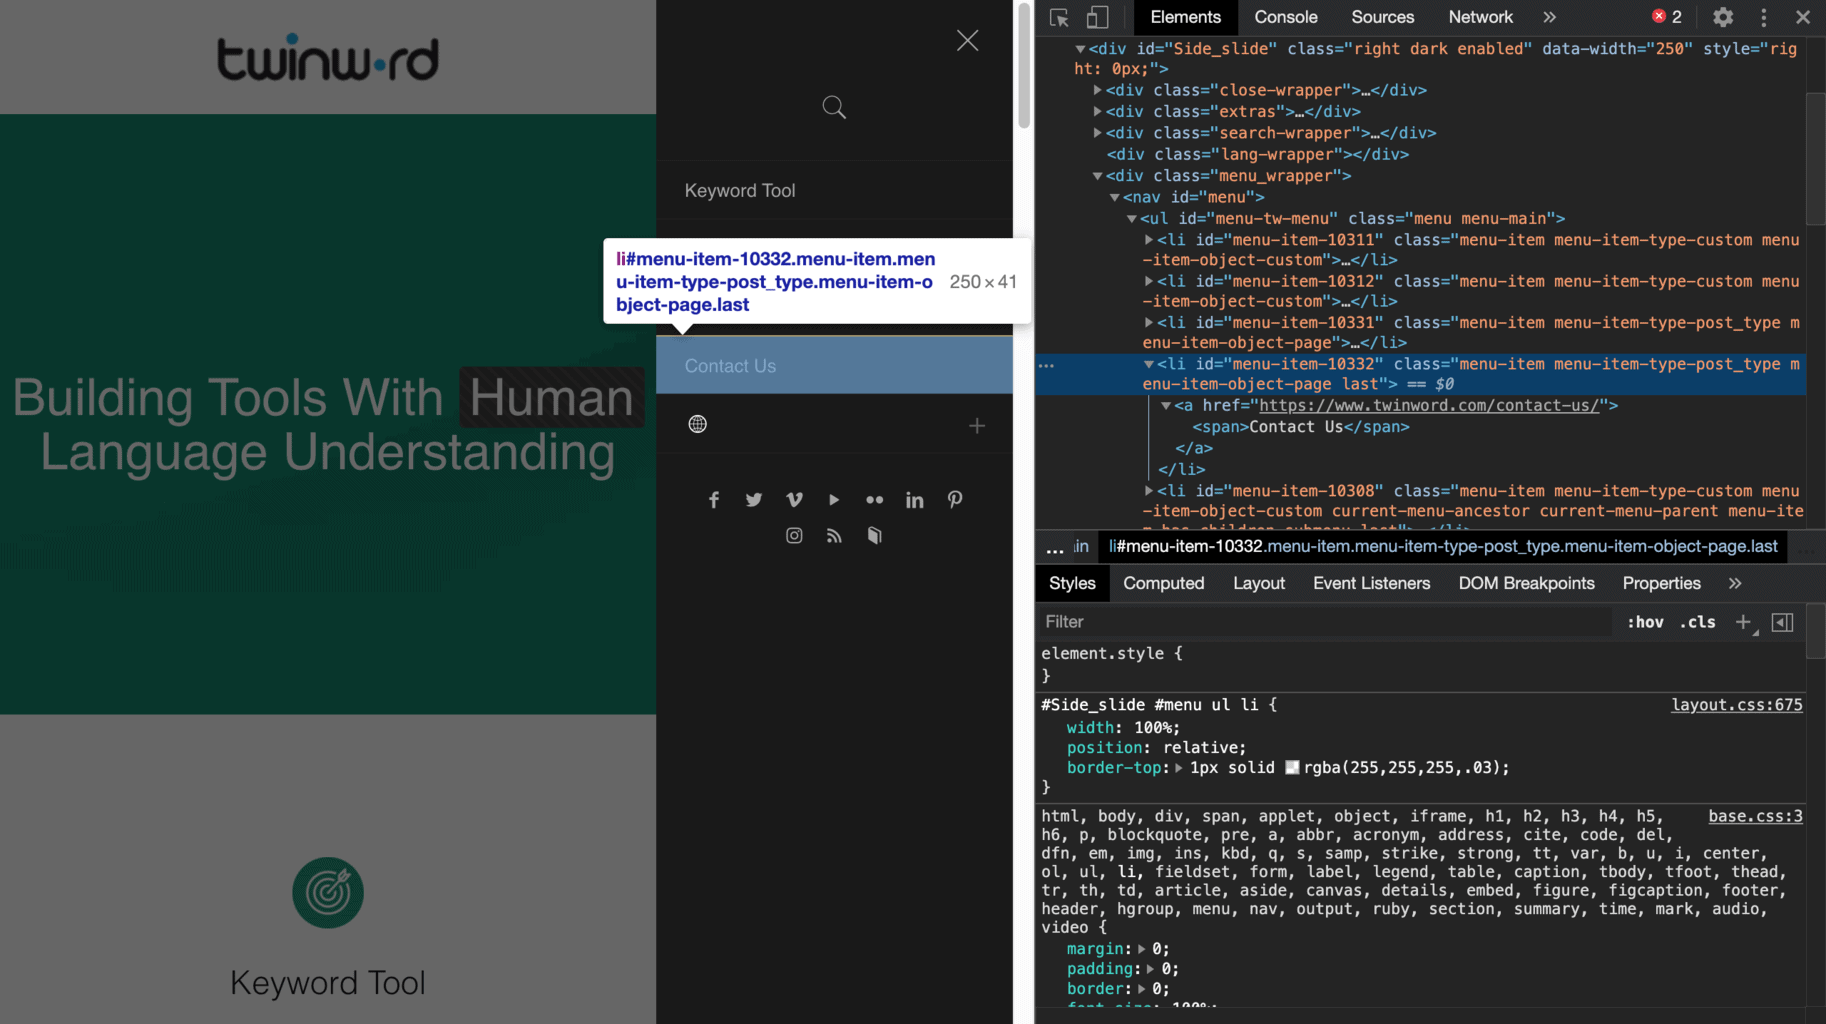The width and height of the screenshot is (1826, 1024).
Task: Click the Twitter icon
Action: point(753,499)
